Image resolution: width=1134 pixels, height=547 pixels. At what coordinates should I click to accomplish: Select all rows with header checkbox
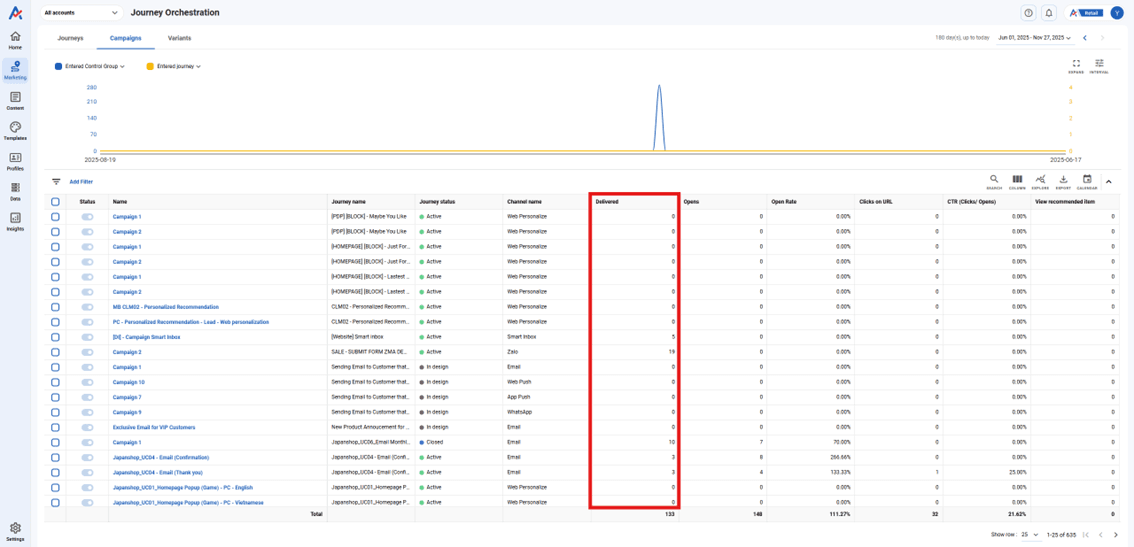55,202
